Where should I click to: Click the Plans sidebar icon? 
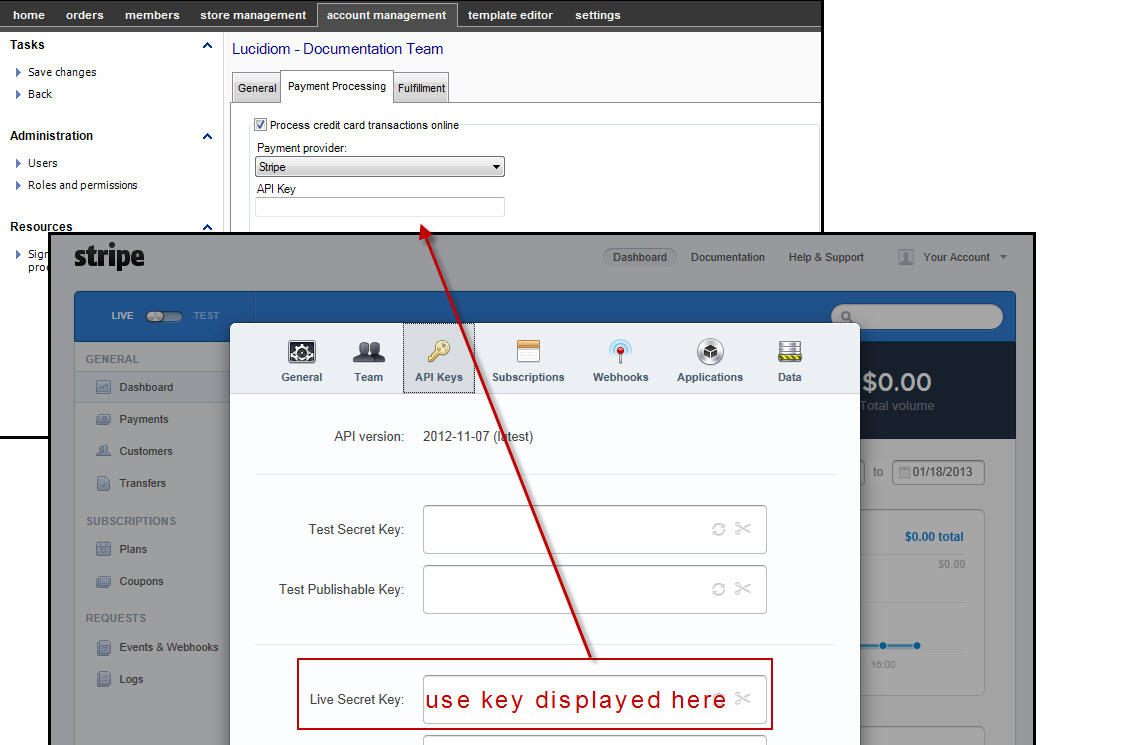pyautogui.click(x=104, y=549)
